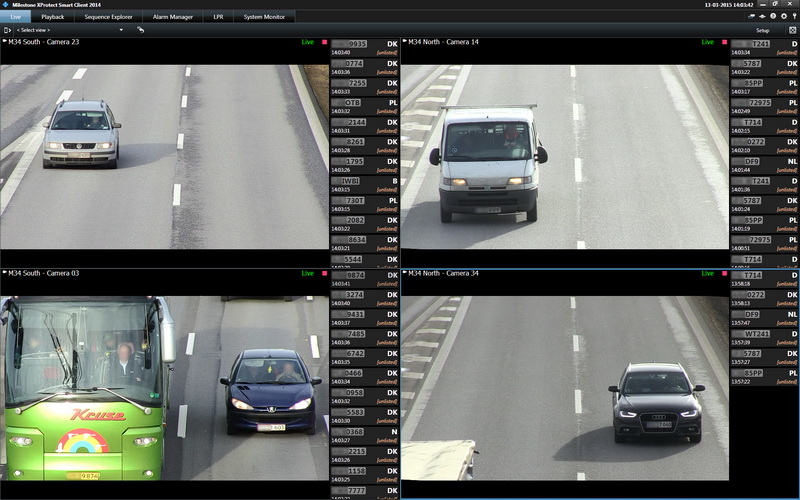Open the help question mark icon

772,17
